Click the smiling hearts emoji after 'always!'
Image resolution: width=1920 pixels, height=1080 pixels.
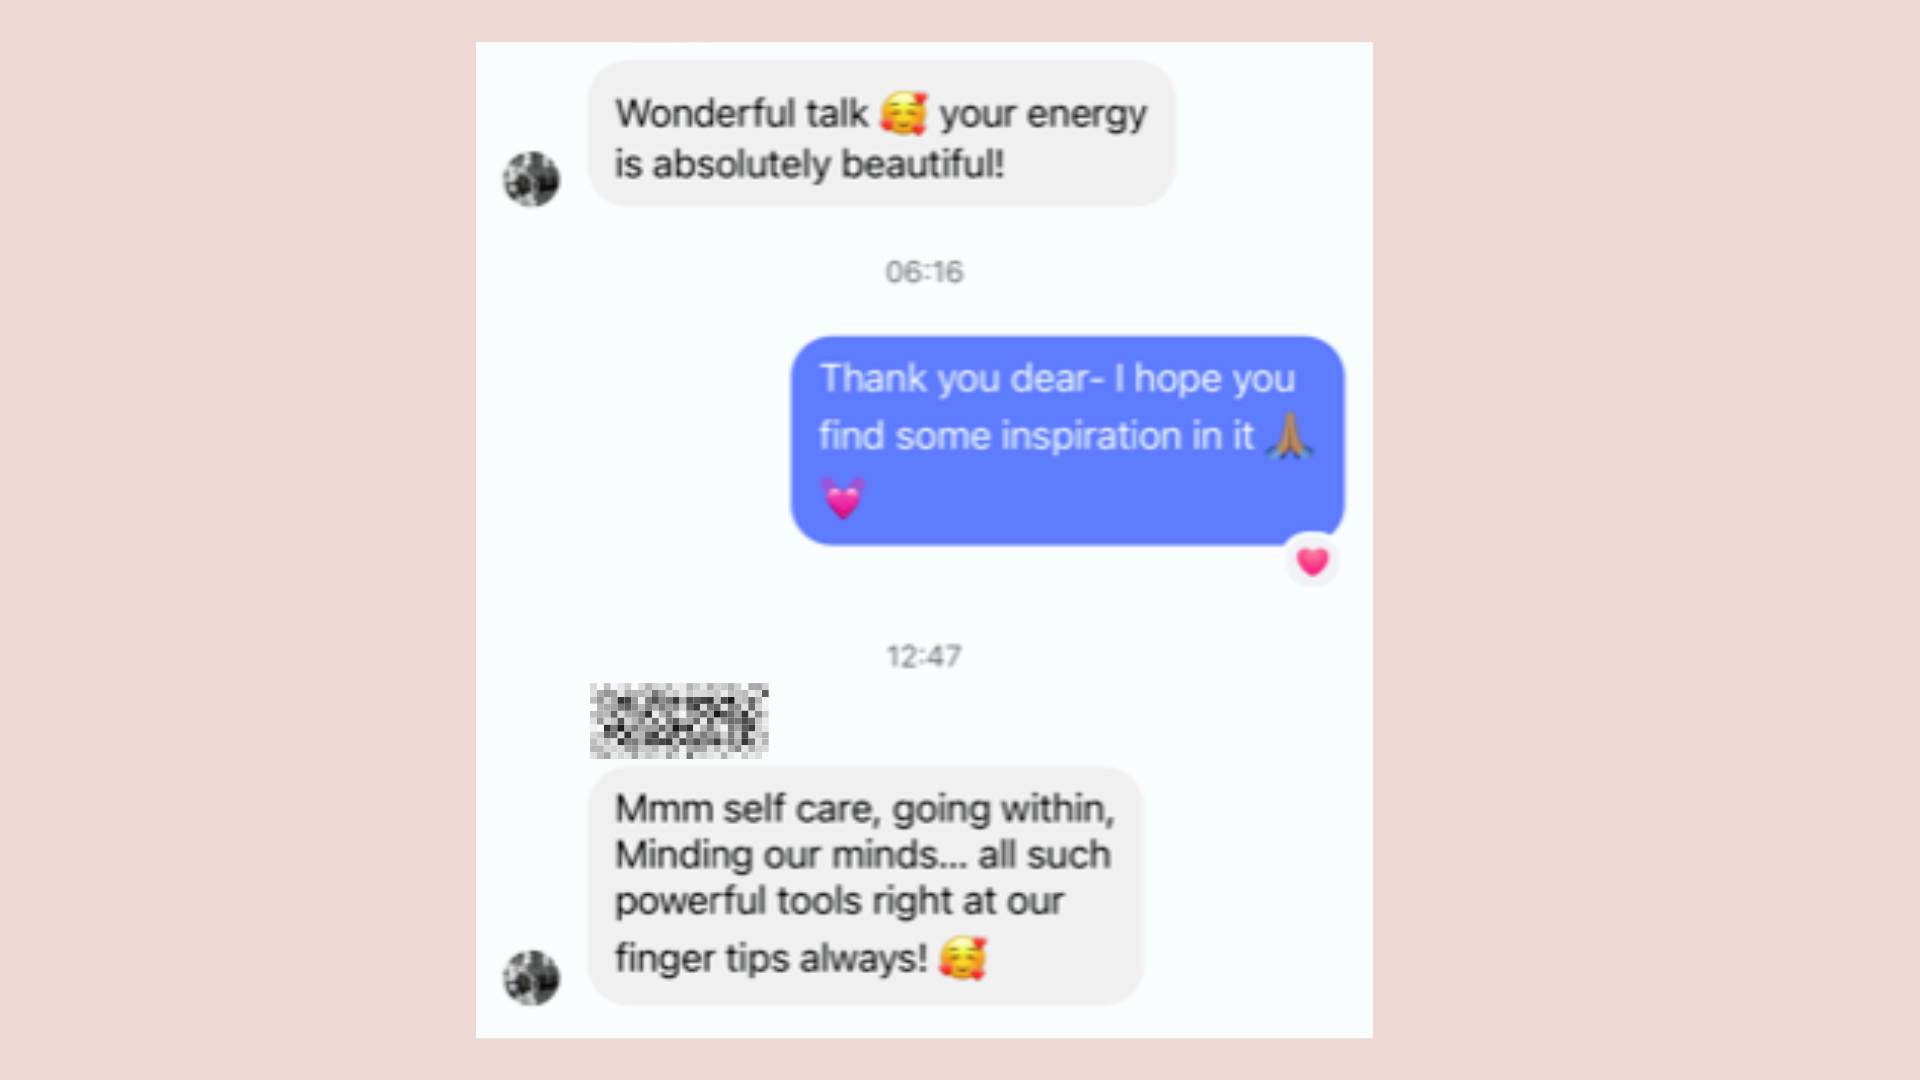[x=963, y=958]
